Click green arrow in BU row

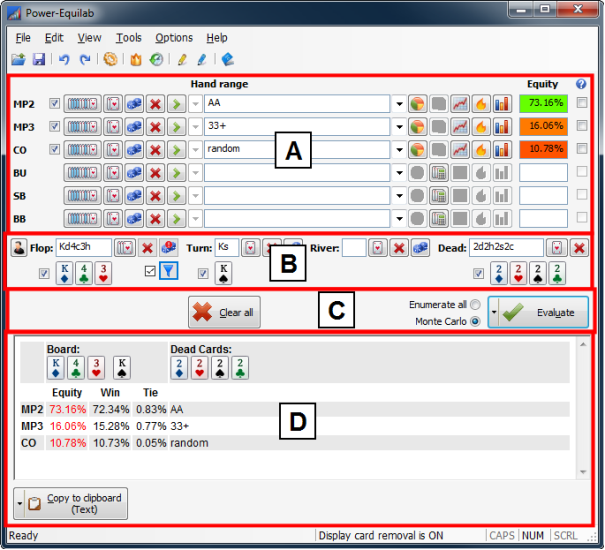176,173
